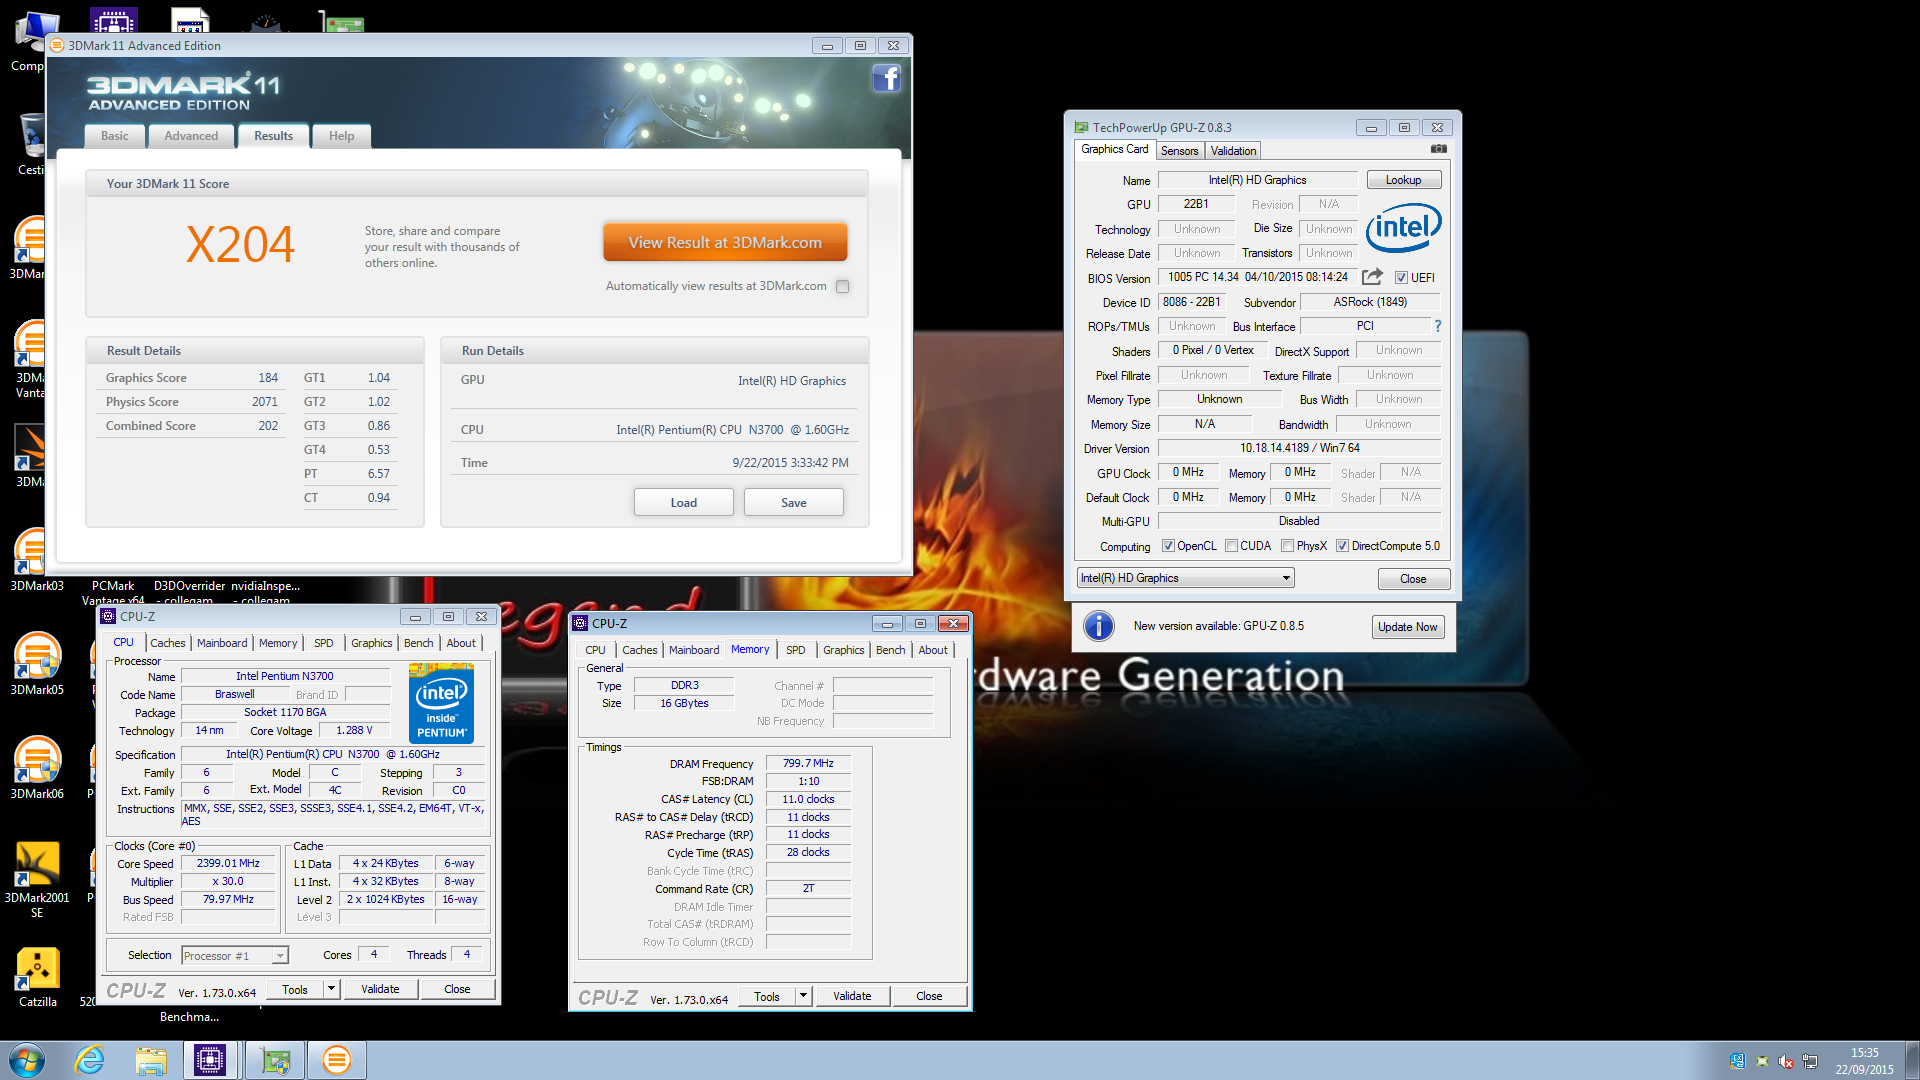This screenshot has height=1080, width=1920.
Task: Click the CPU-Z title bar icon in memory window
Action: click(580, 623)
